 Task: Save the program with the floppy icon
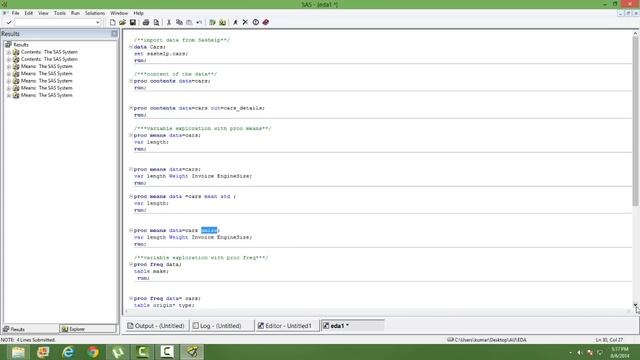pyautogui.click(x=133, y=22)
